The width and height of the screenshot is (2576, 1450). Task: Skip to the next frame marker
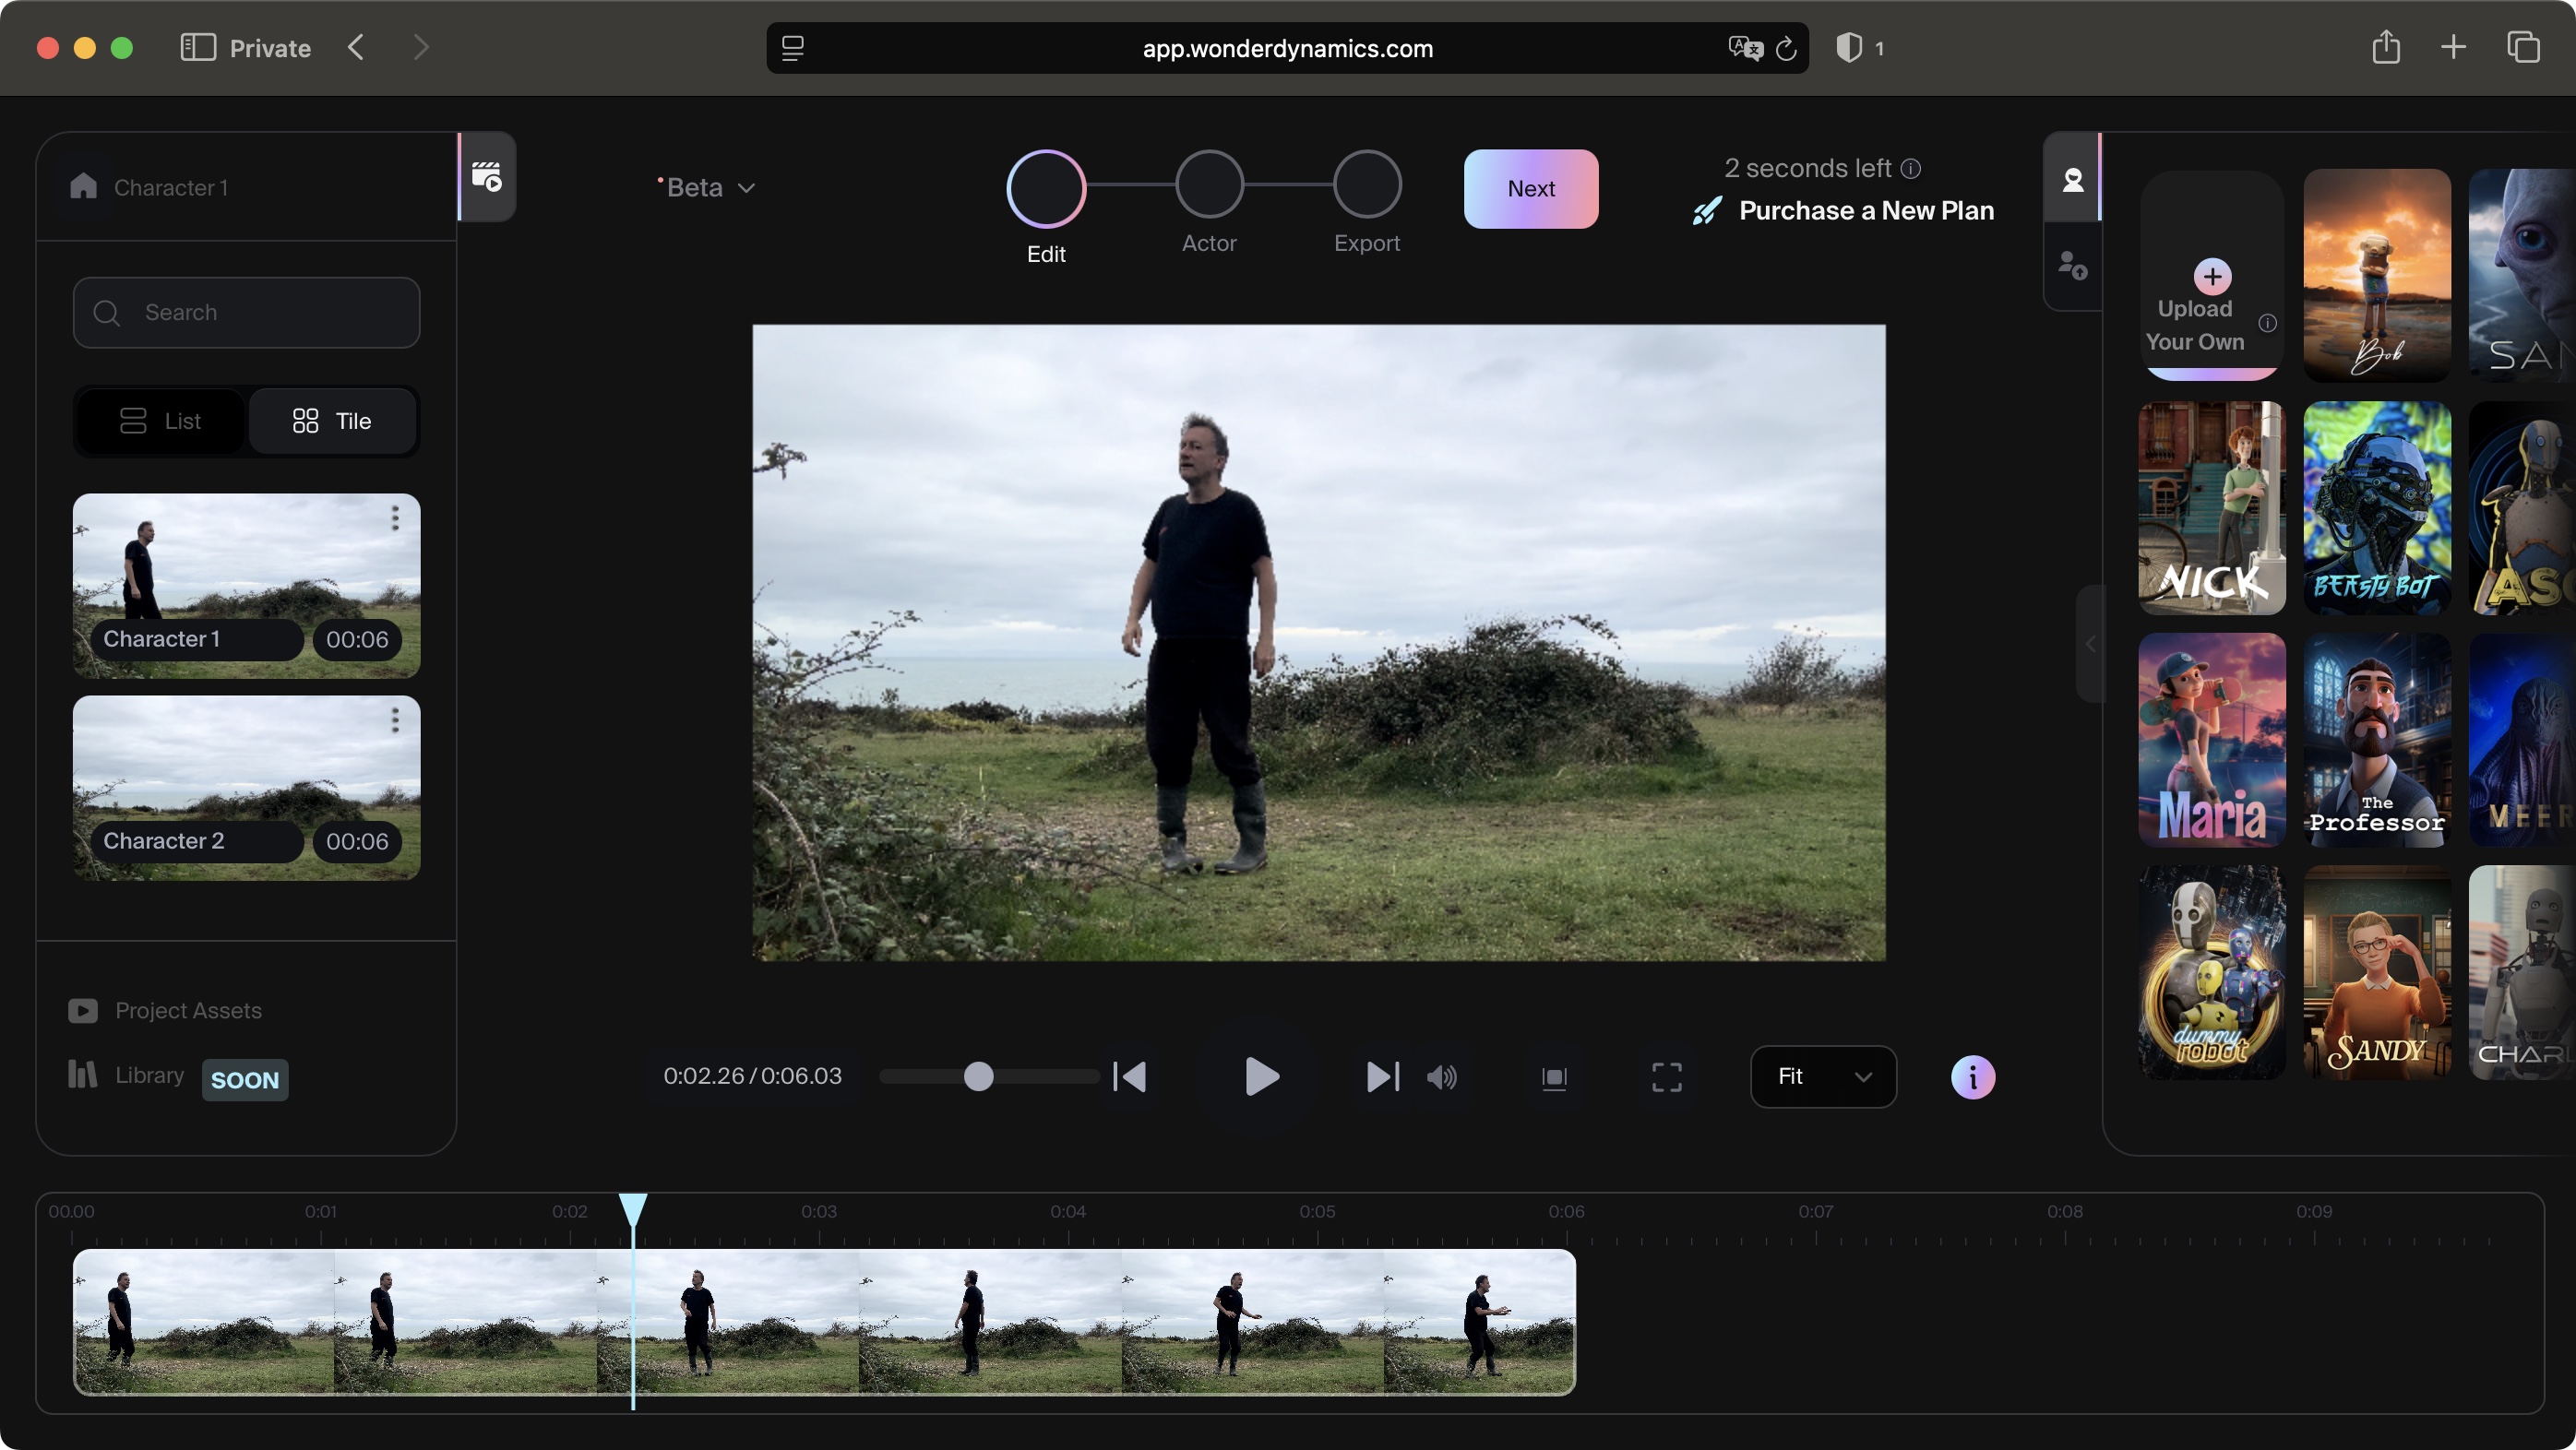tap(1382, 1077)
